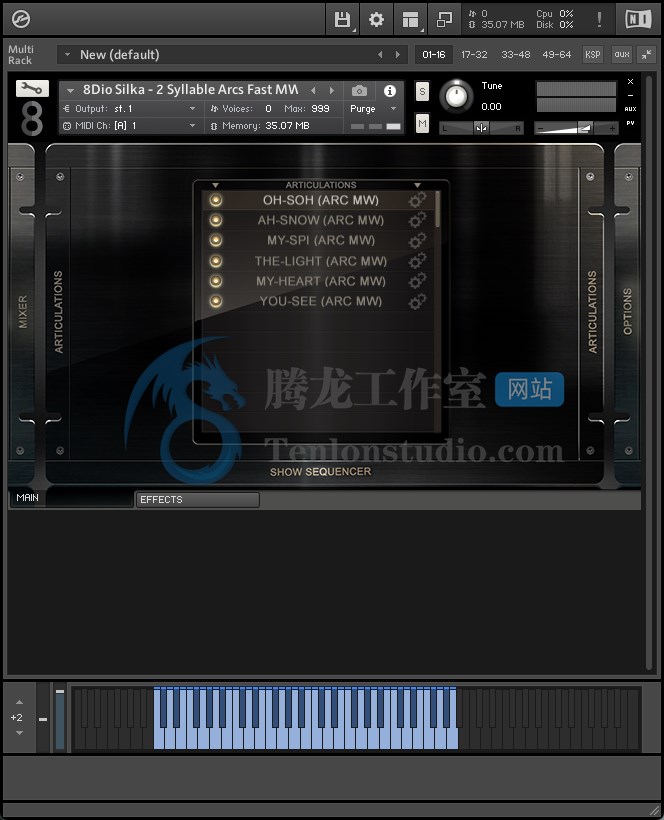Viewport: 664px width, 820px height.
Task: Click the instrument volume slider
Action: click(576, 128)
